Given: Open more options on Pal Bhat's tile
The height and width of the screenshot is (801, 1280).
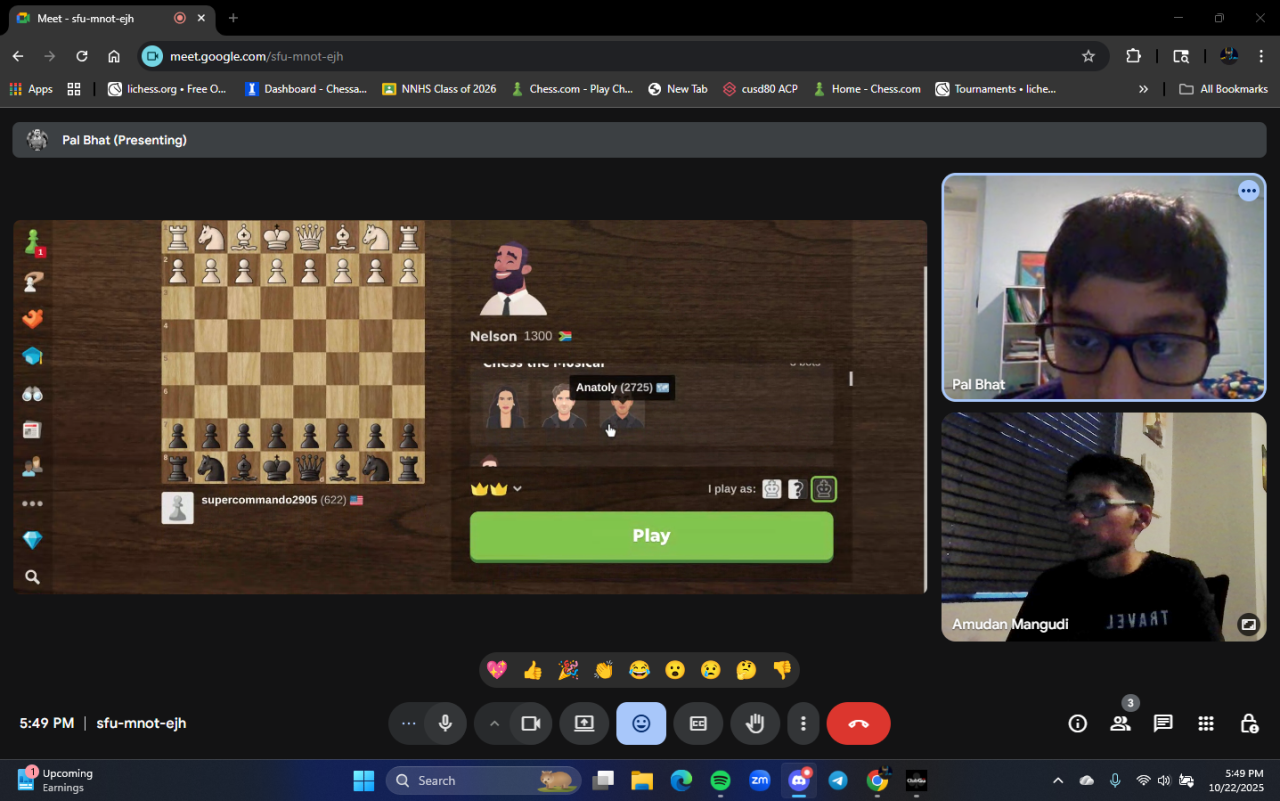Looking at the screenshot, I should point(1248,191).
